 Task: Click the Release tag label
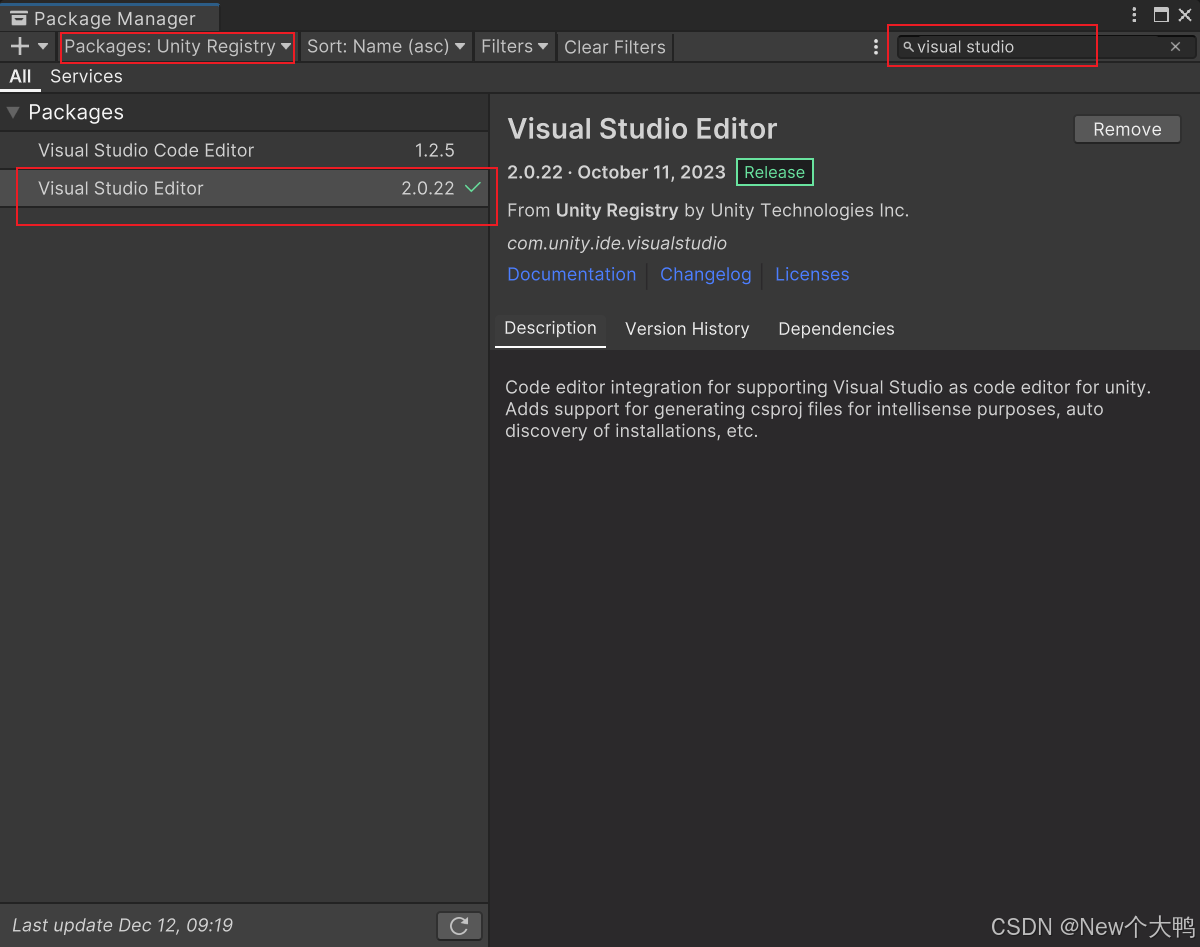[x=774, y=172]
